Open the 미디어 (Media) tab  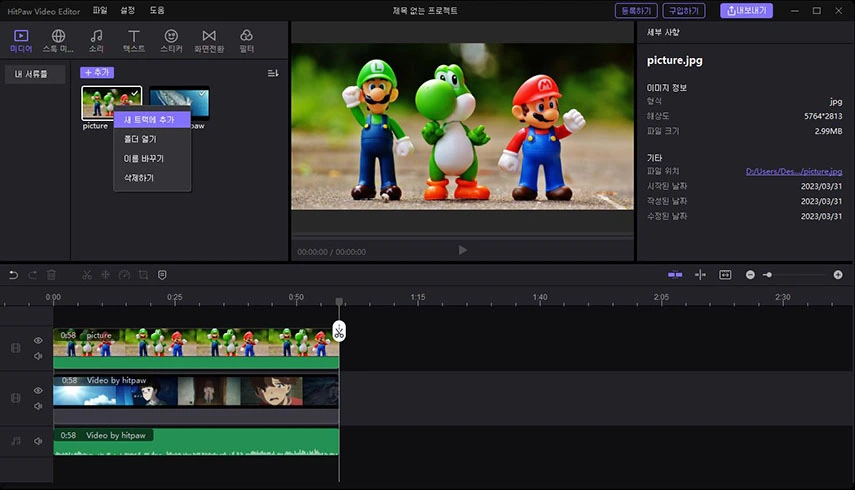pyautogui.click(x=21, y=41)
